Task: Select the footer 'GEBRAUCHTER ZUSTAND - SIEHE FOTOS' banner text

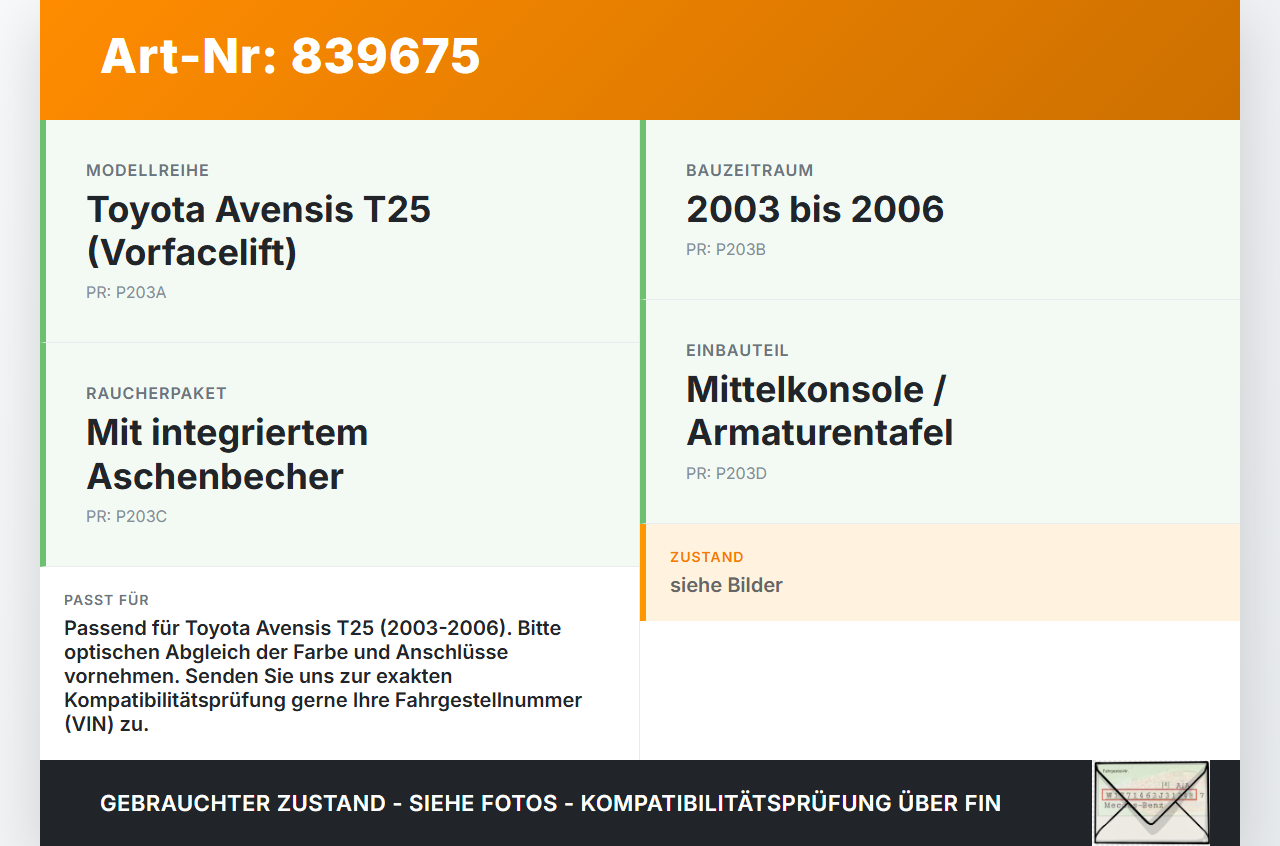Action: click(550, 803)
